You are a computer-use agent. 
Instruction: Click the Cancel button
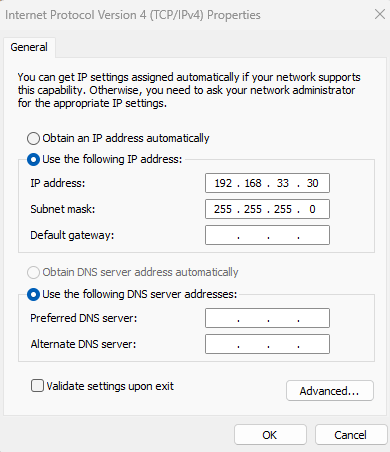tap(351, 435)
